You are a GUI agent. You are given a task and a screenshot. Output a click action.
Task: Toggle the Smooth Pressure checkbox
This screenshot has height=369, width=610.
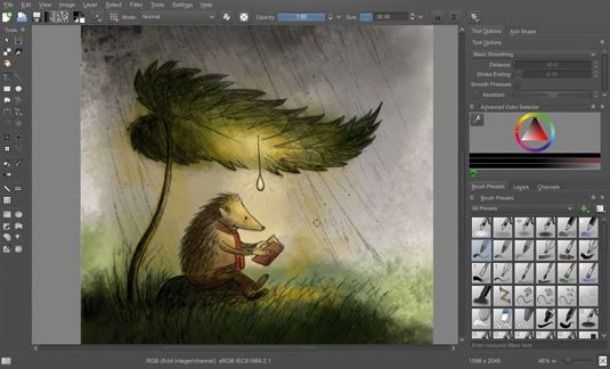click(x=518, y=84)
